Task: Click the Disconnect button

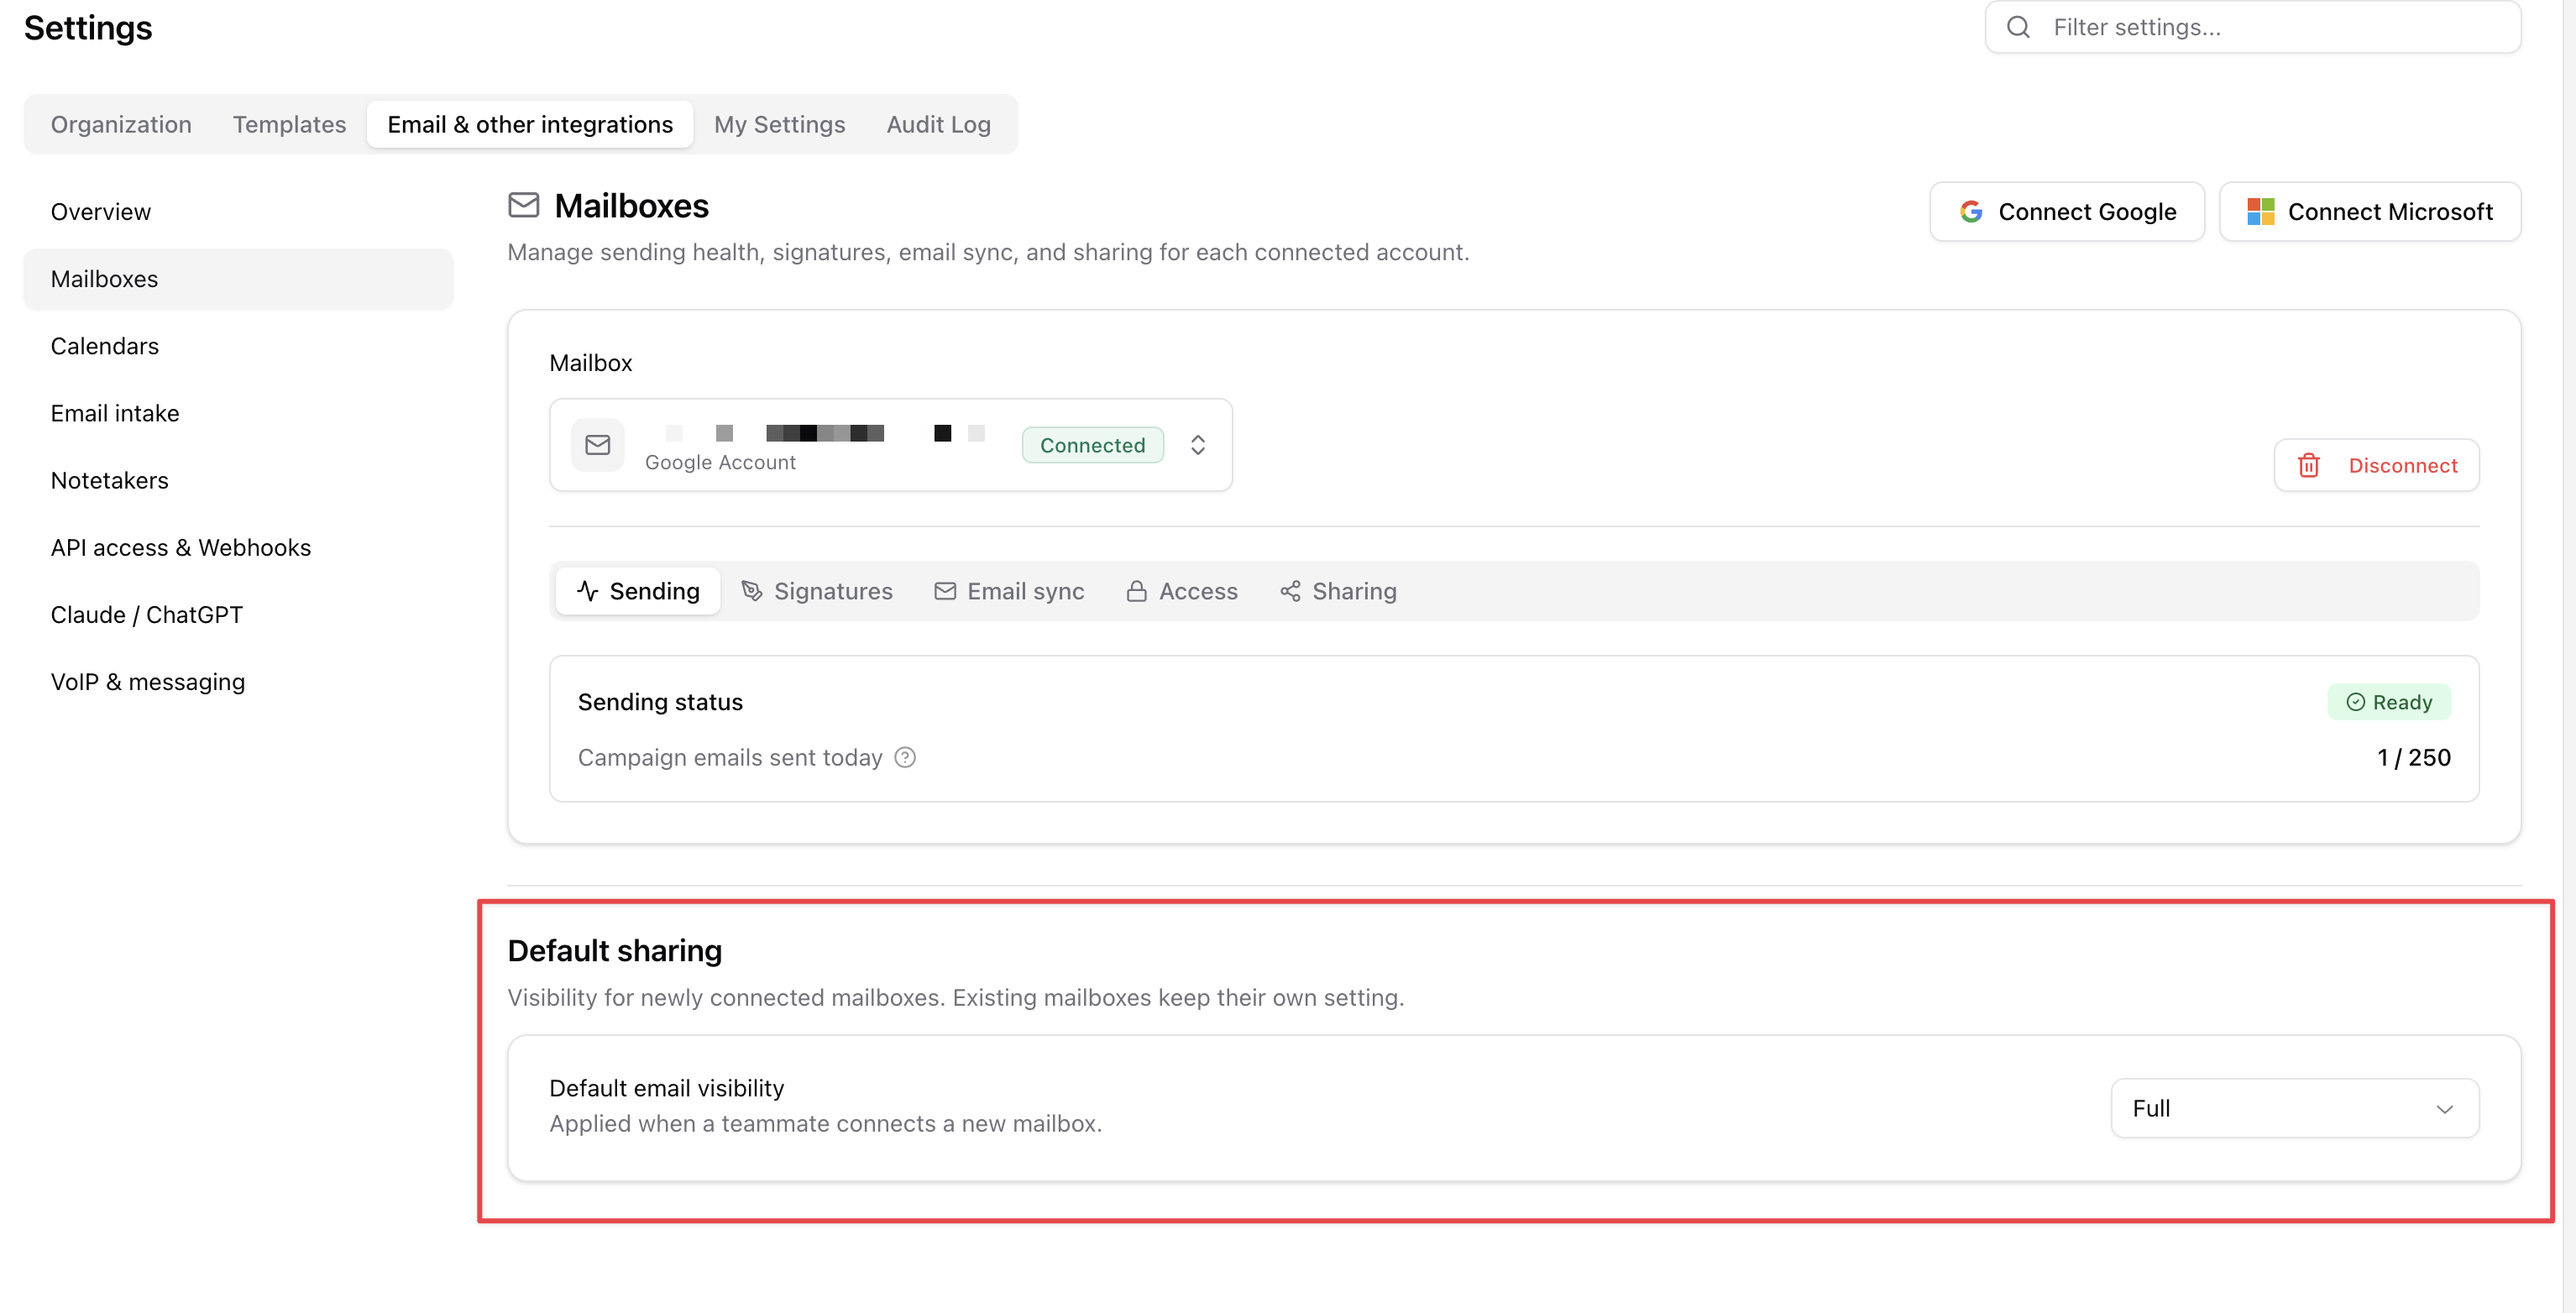Action: coord(2375,465)
